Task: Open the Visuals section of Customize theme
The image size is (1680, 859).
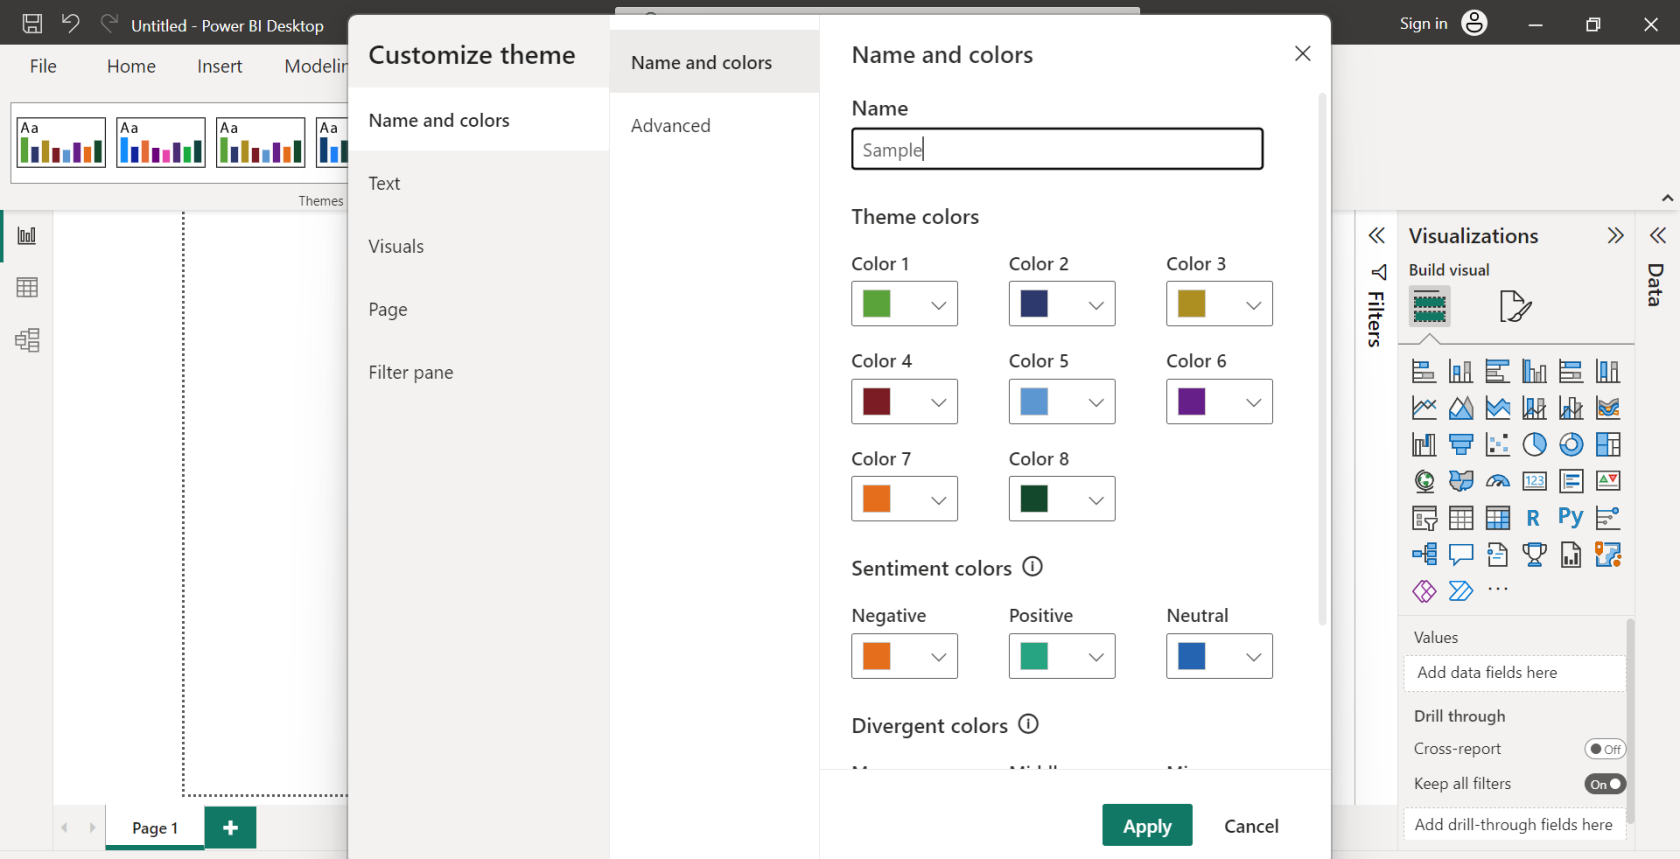Action: click(x=479, y=246)
